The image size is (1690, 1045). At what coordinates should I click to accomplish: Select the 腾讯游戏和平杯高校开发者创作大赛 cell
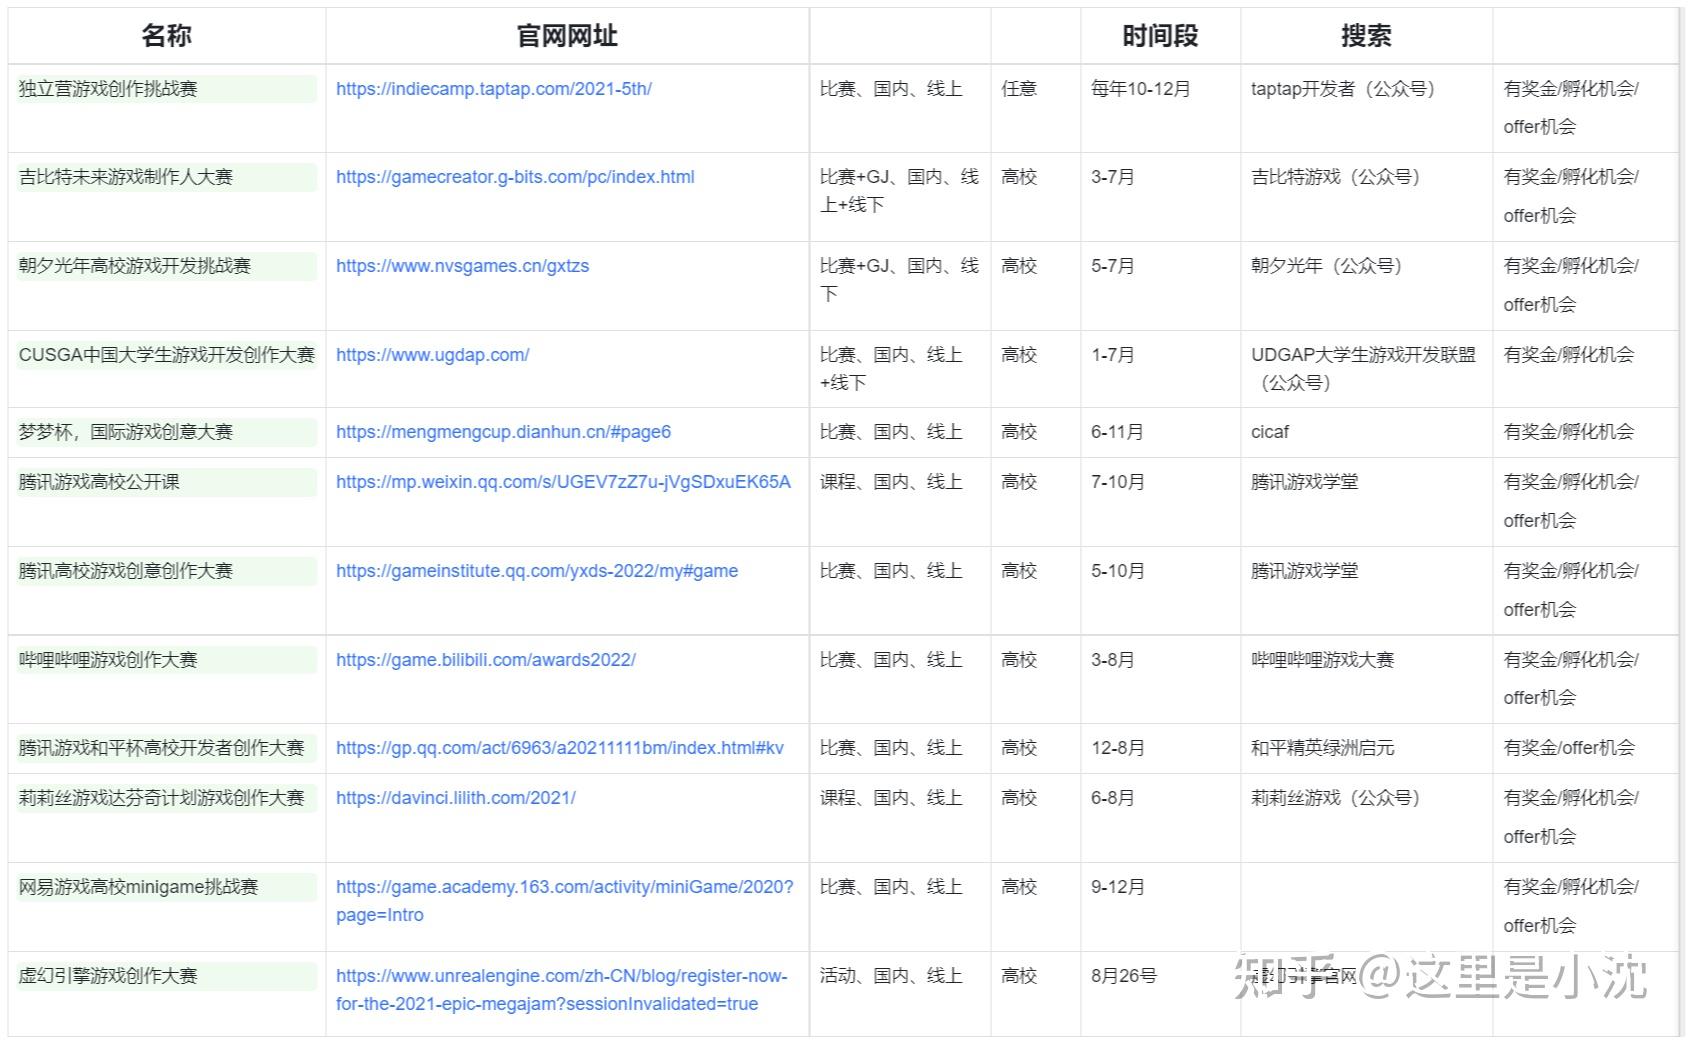point(167,748)
